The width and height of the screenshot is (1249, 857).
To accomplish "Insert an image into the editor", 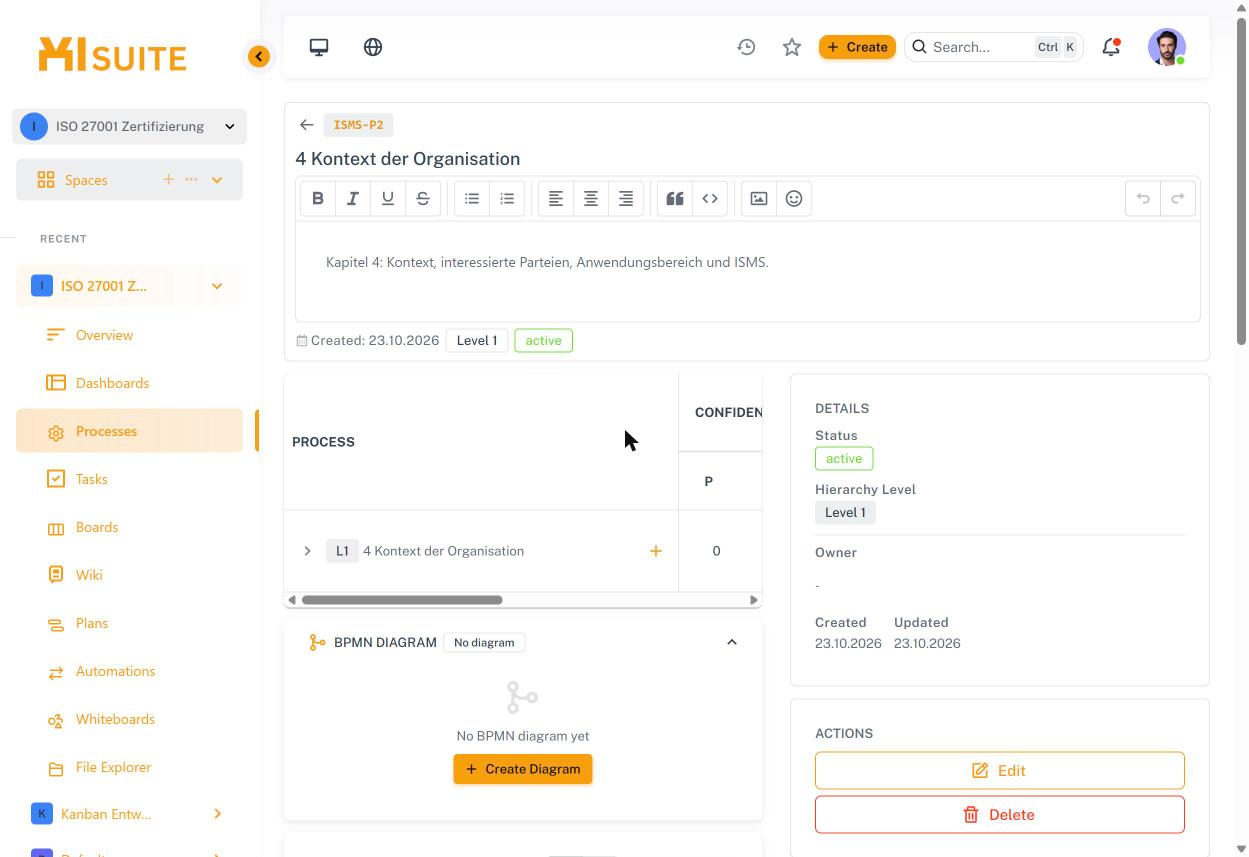I will point(759,199).
